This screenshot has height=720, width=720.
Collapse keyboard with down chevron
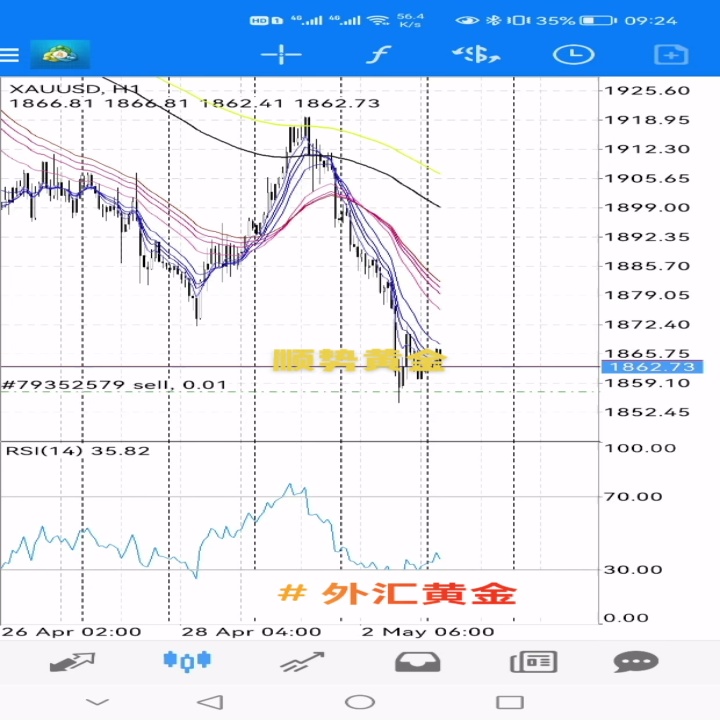coord(97,702)
